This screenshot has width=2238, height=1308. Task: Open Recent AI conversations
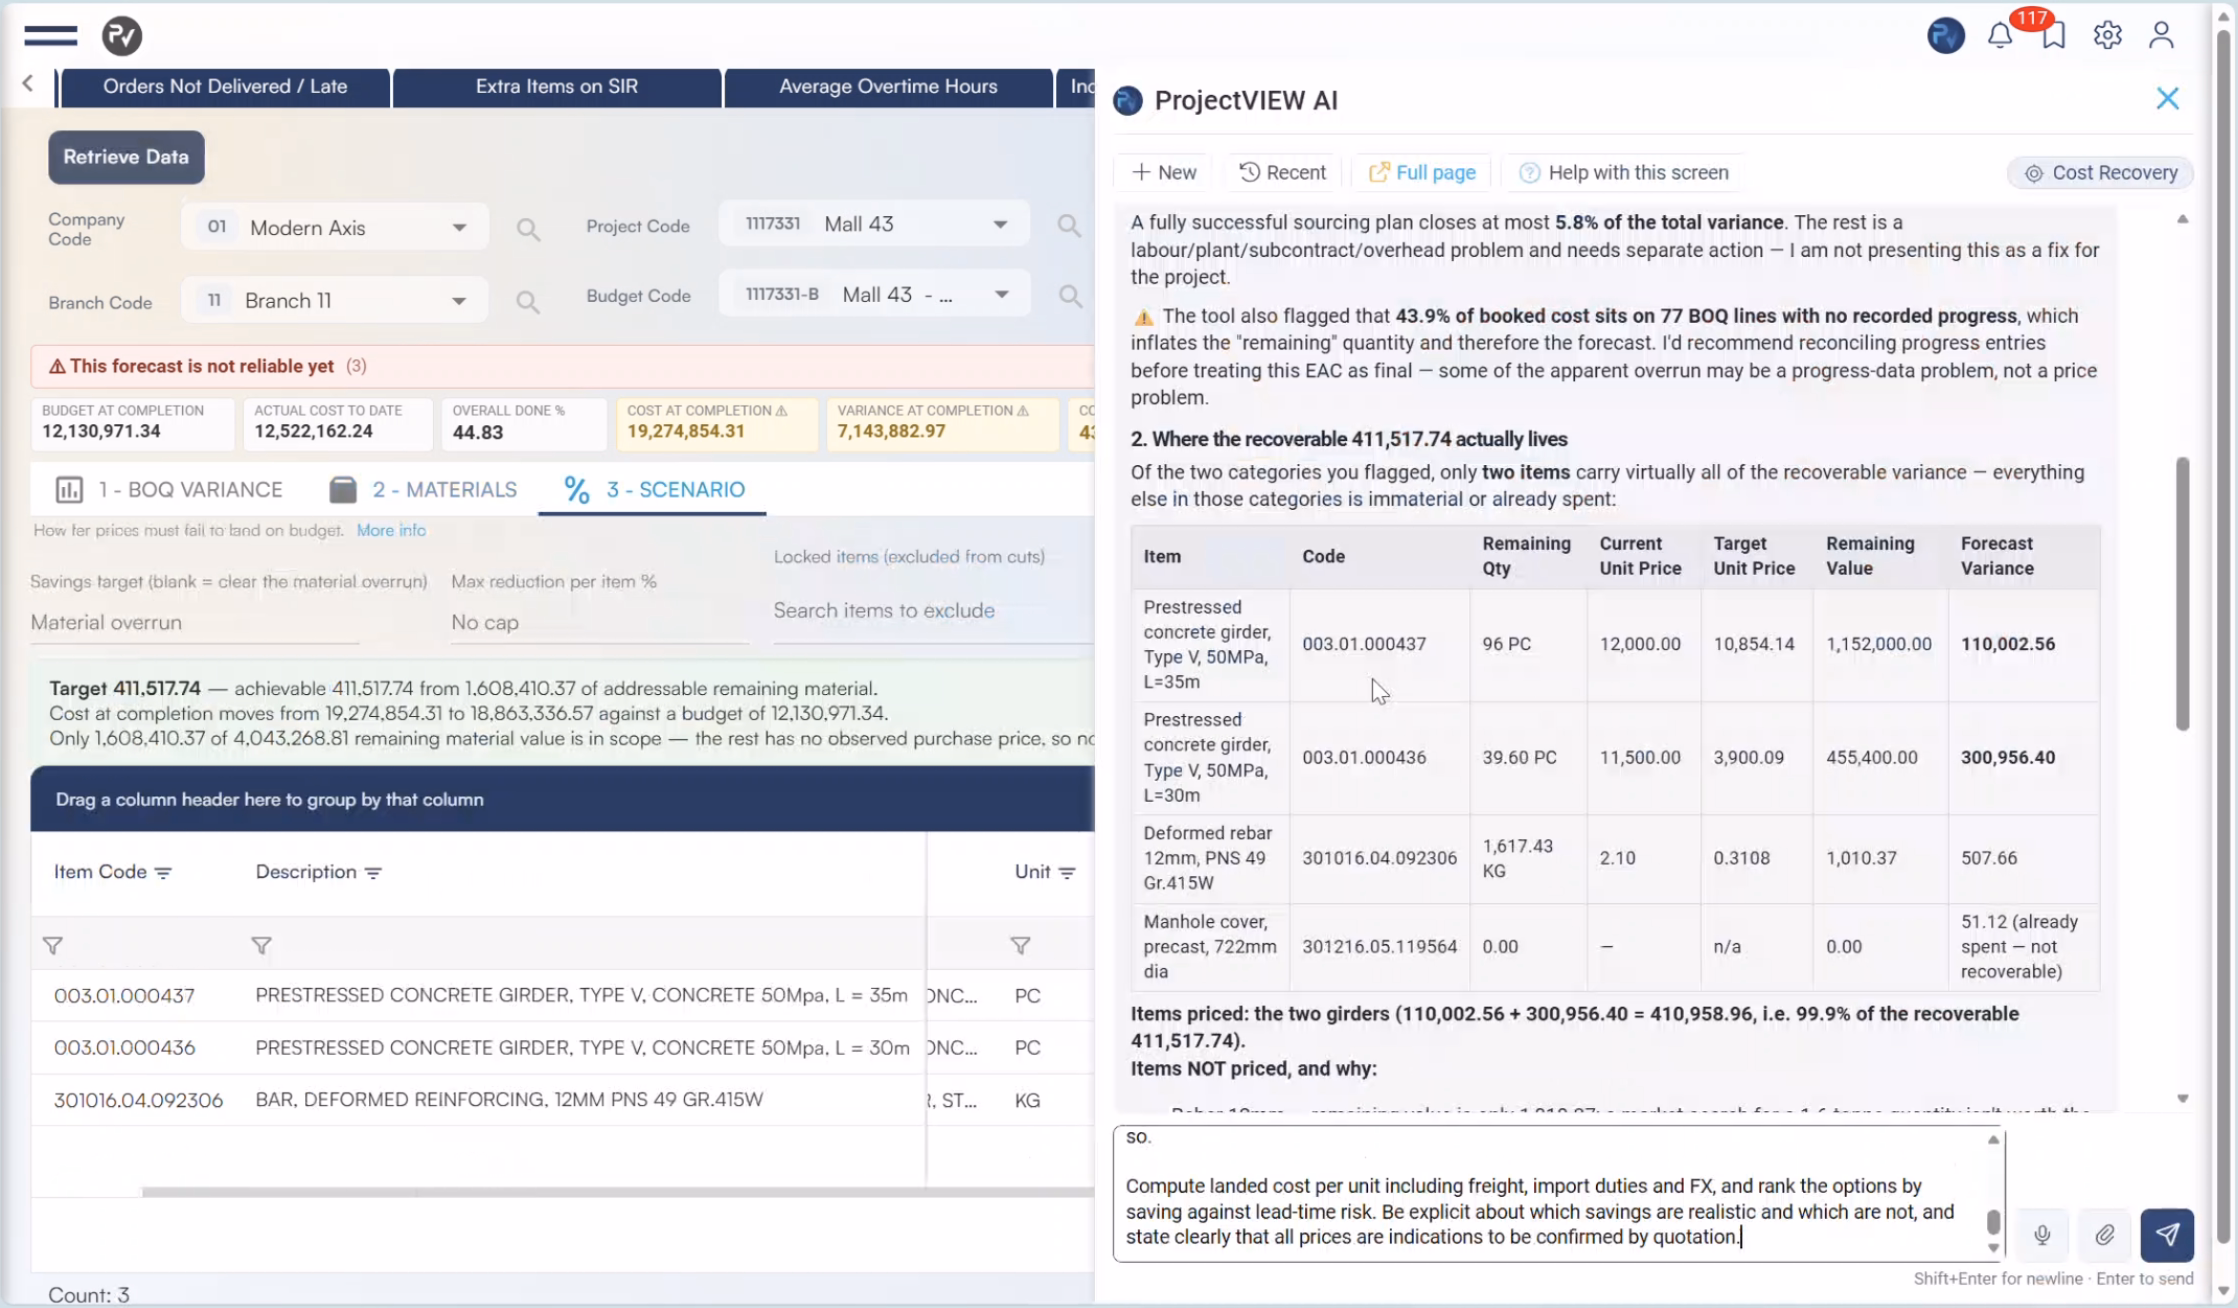[x=1282, y=172]
